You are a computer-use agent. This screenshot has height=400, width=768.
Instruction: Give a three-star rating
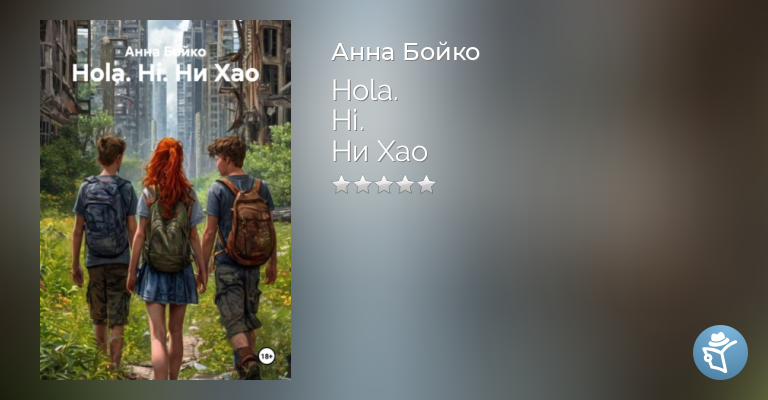[x=384, y=185]
